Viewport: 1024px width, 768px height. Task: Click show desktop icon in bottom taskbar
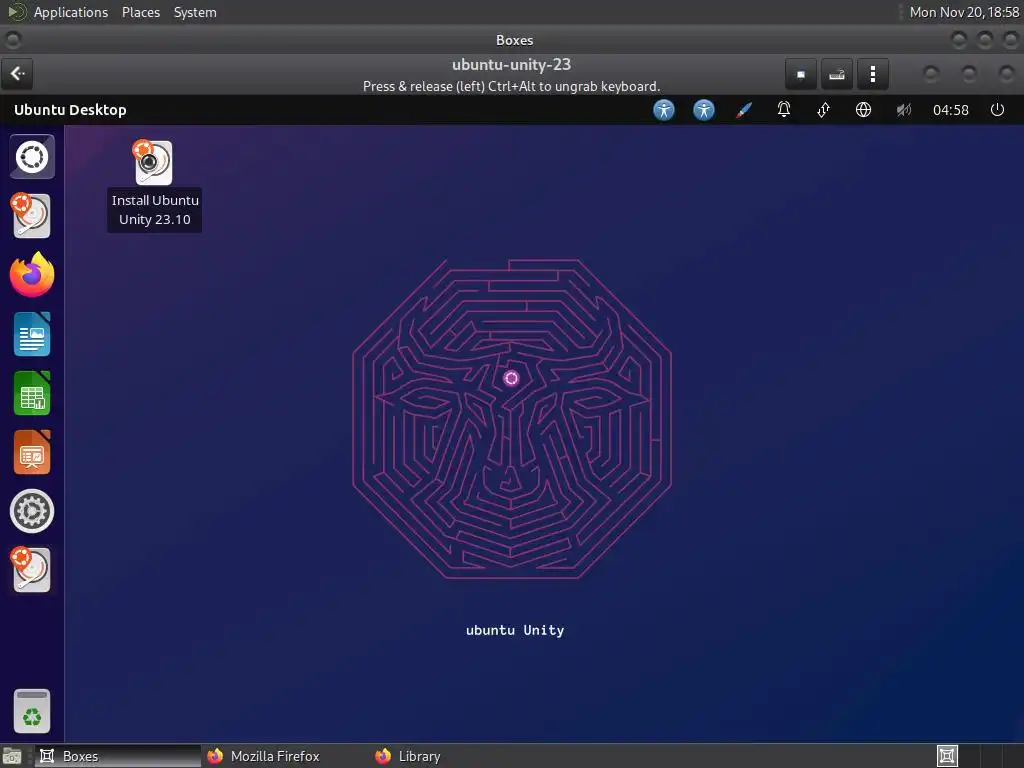pyautogui.click(x=12, y=756)
